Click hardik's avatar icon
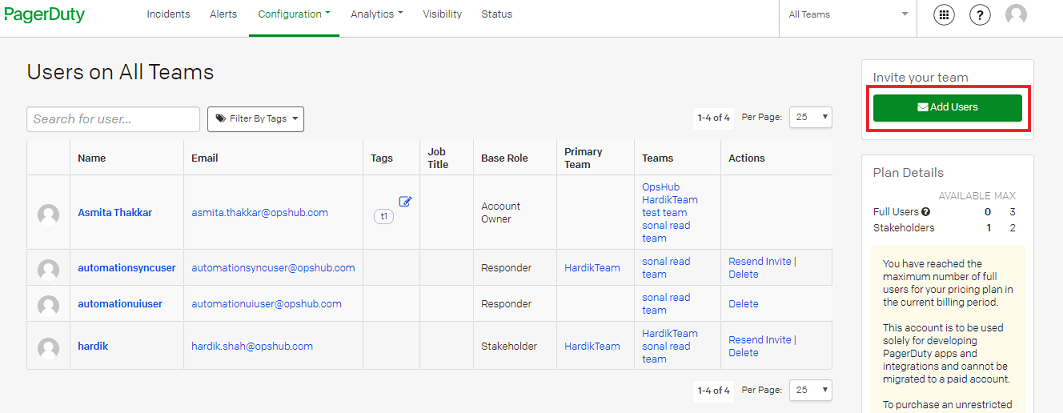Viewport: 1063px width, 413px height. click(x=48, y=347)
